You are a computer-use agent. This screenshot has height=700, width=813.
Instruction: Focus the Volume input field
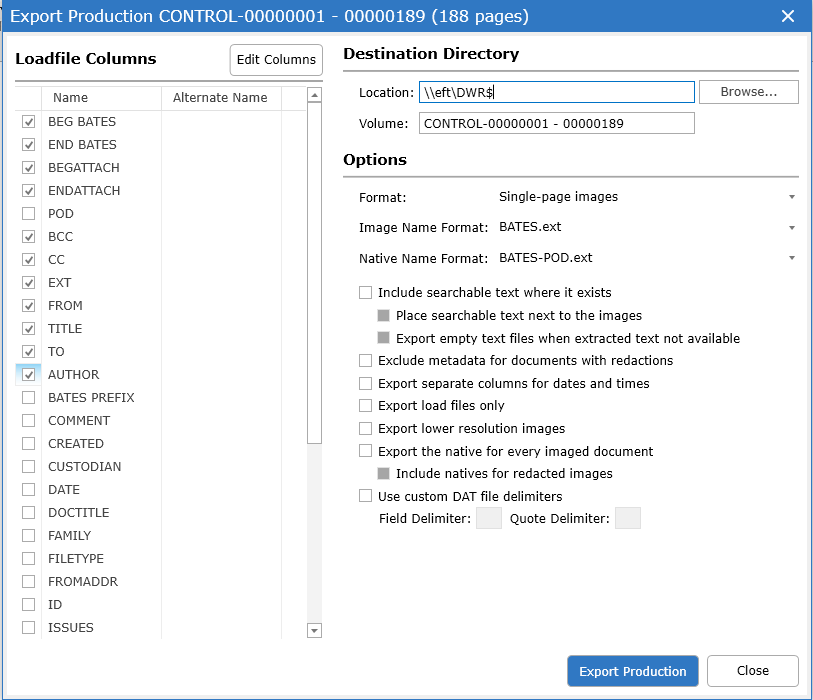click(x=557, y=123)
